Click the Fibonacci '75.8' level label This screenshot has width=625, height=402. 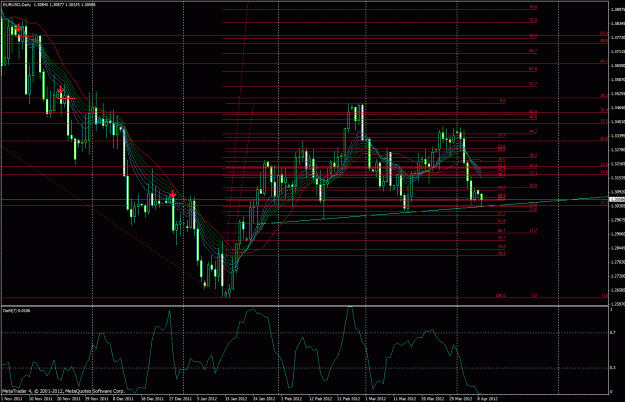tap(533, 20)
